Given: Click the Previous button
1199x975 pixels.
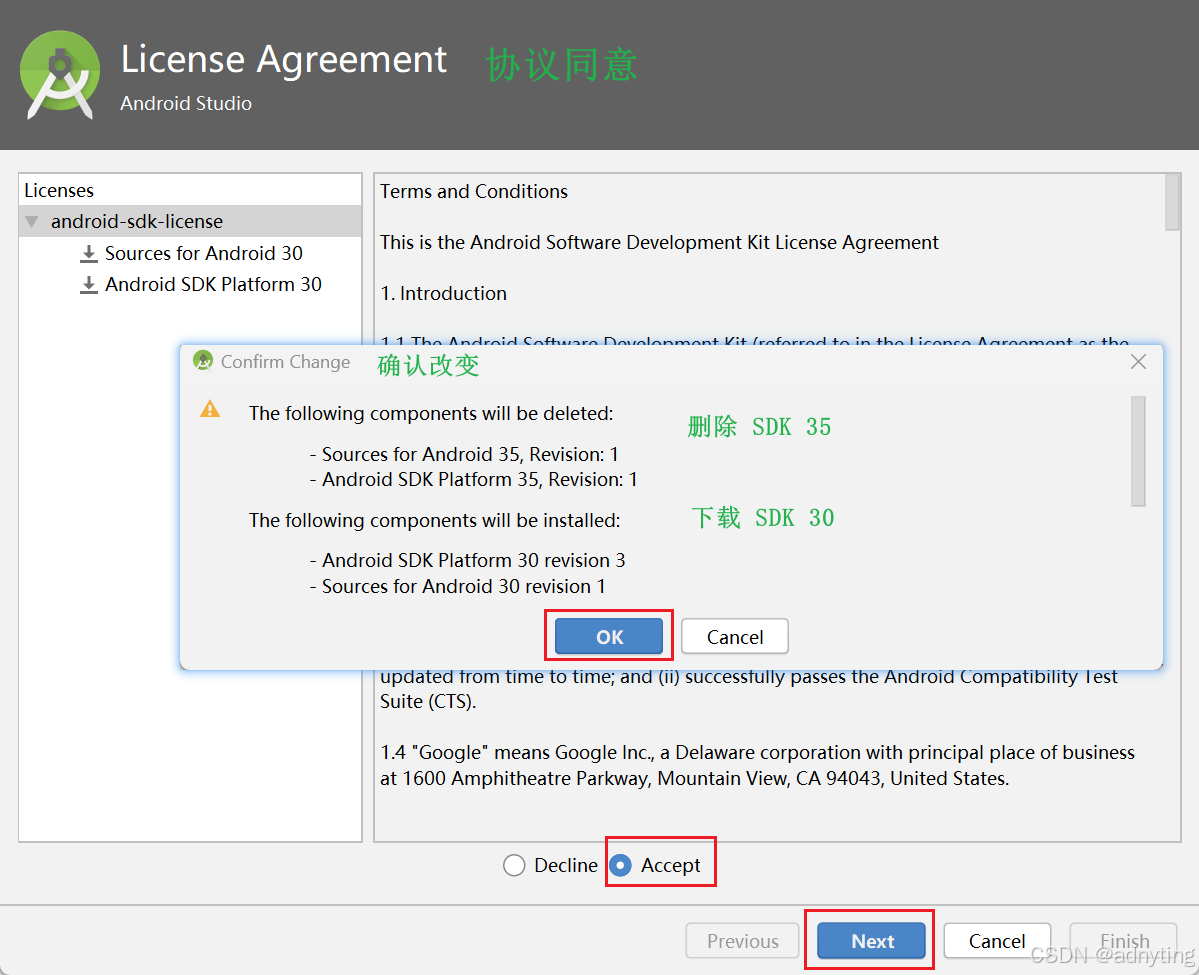Looking at the screenshot, I should 742,941.
